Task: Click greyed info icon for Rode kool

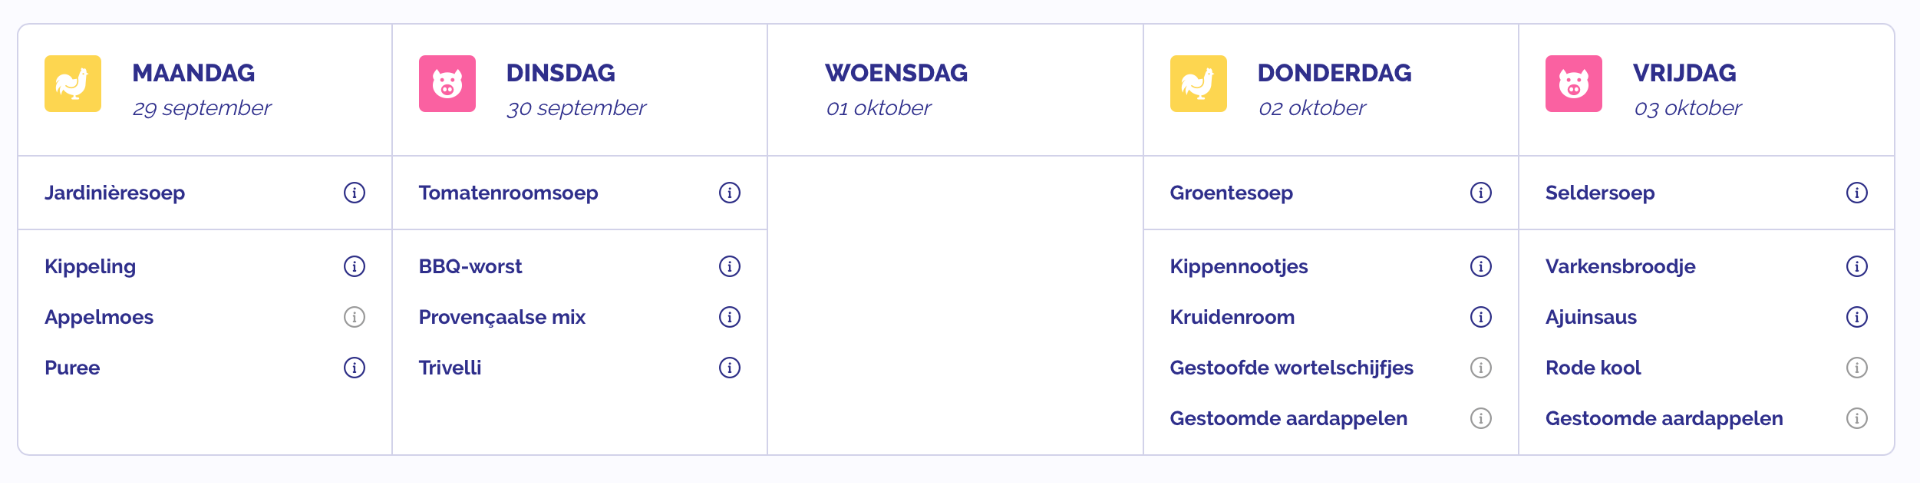Action: click(1857, 368)
